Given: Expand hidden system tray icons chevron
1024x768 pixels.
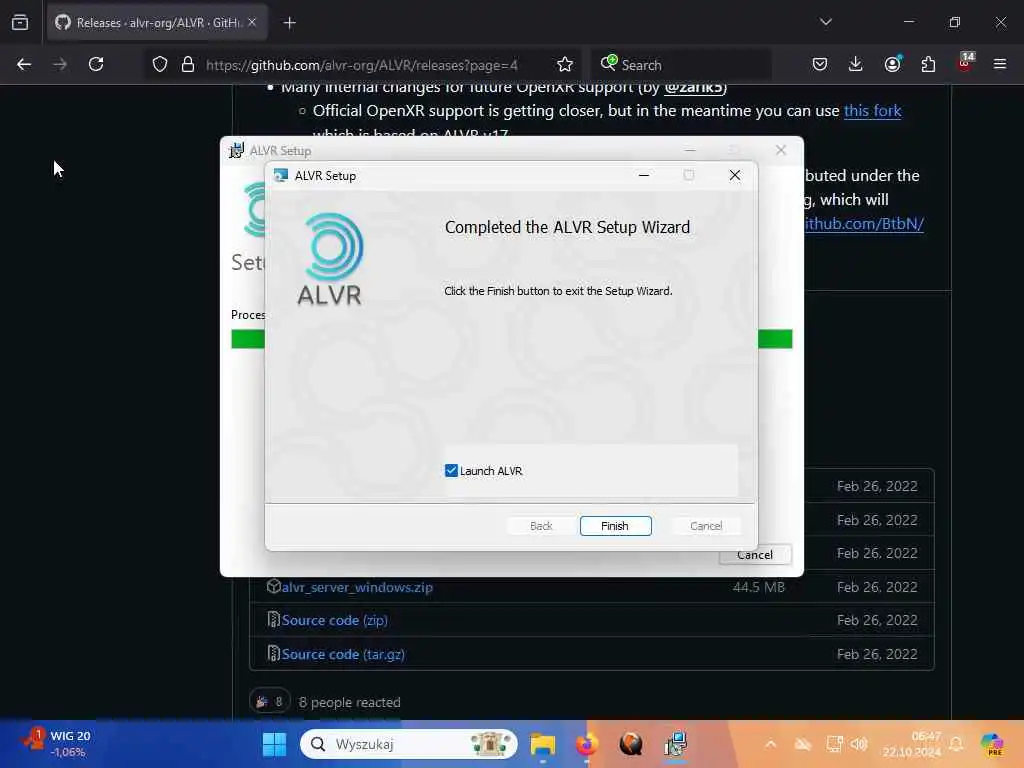Looking at the screenshot, I should pos(771,744).
